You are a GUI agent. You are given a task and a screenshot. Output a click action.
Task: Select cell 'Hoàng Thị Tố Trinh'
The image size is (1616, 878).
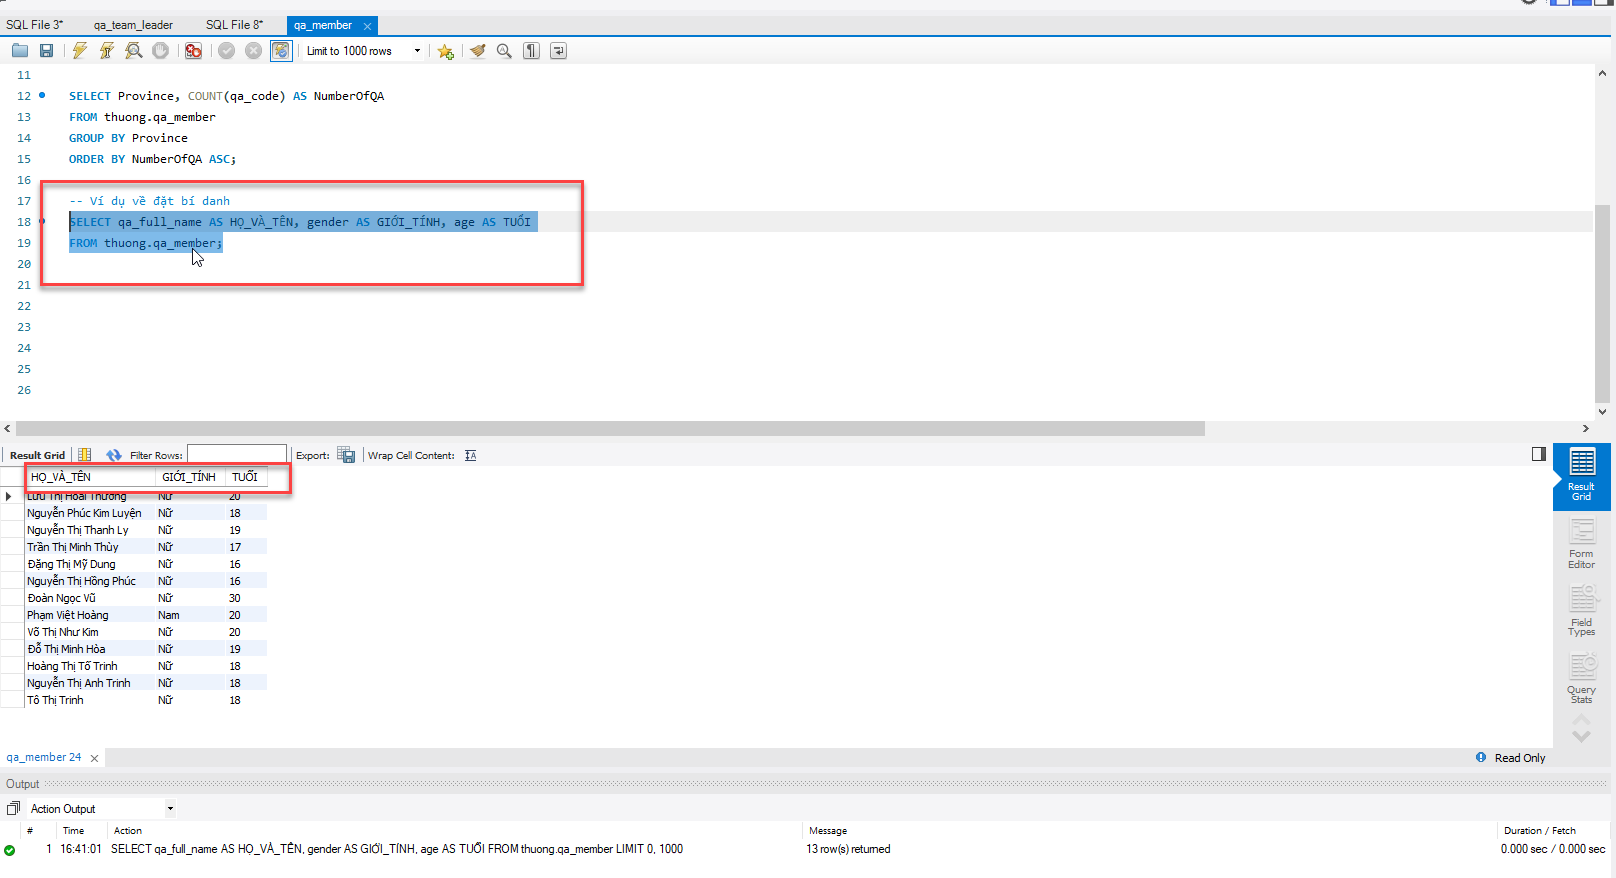point(90,666)
